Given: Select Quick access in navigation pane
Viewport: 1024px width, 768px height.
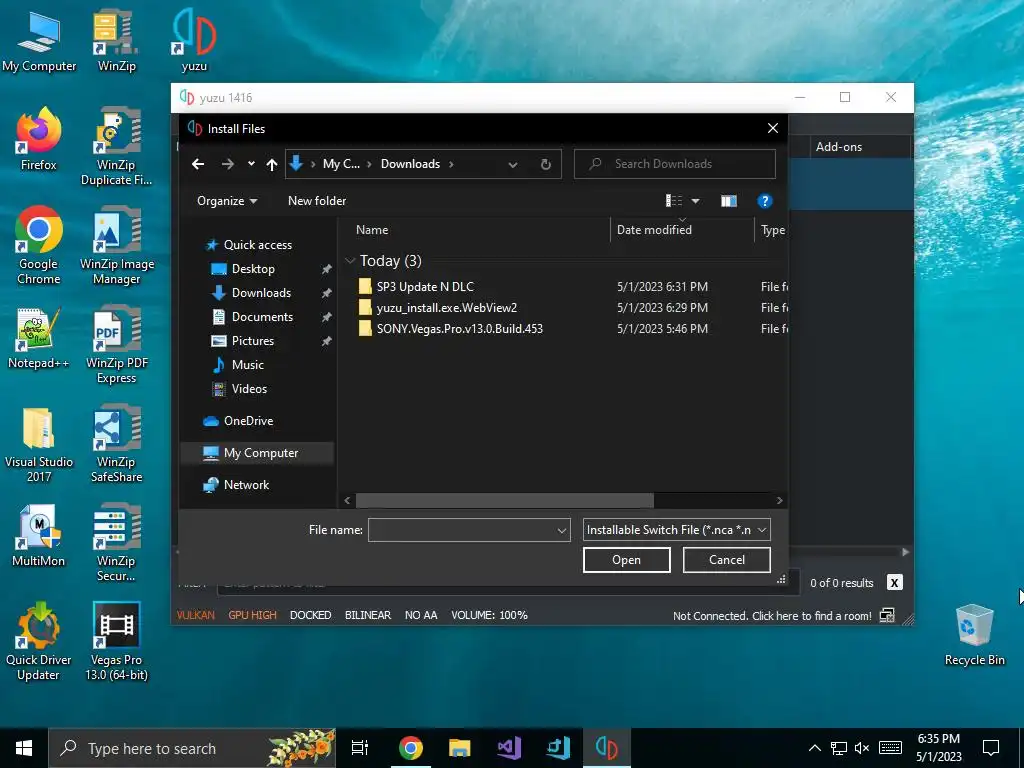Looking at the screenshot, I should coord(257,245).
